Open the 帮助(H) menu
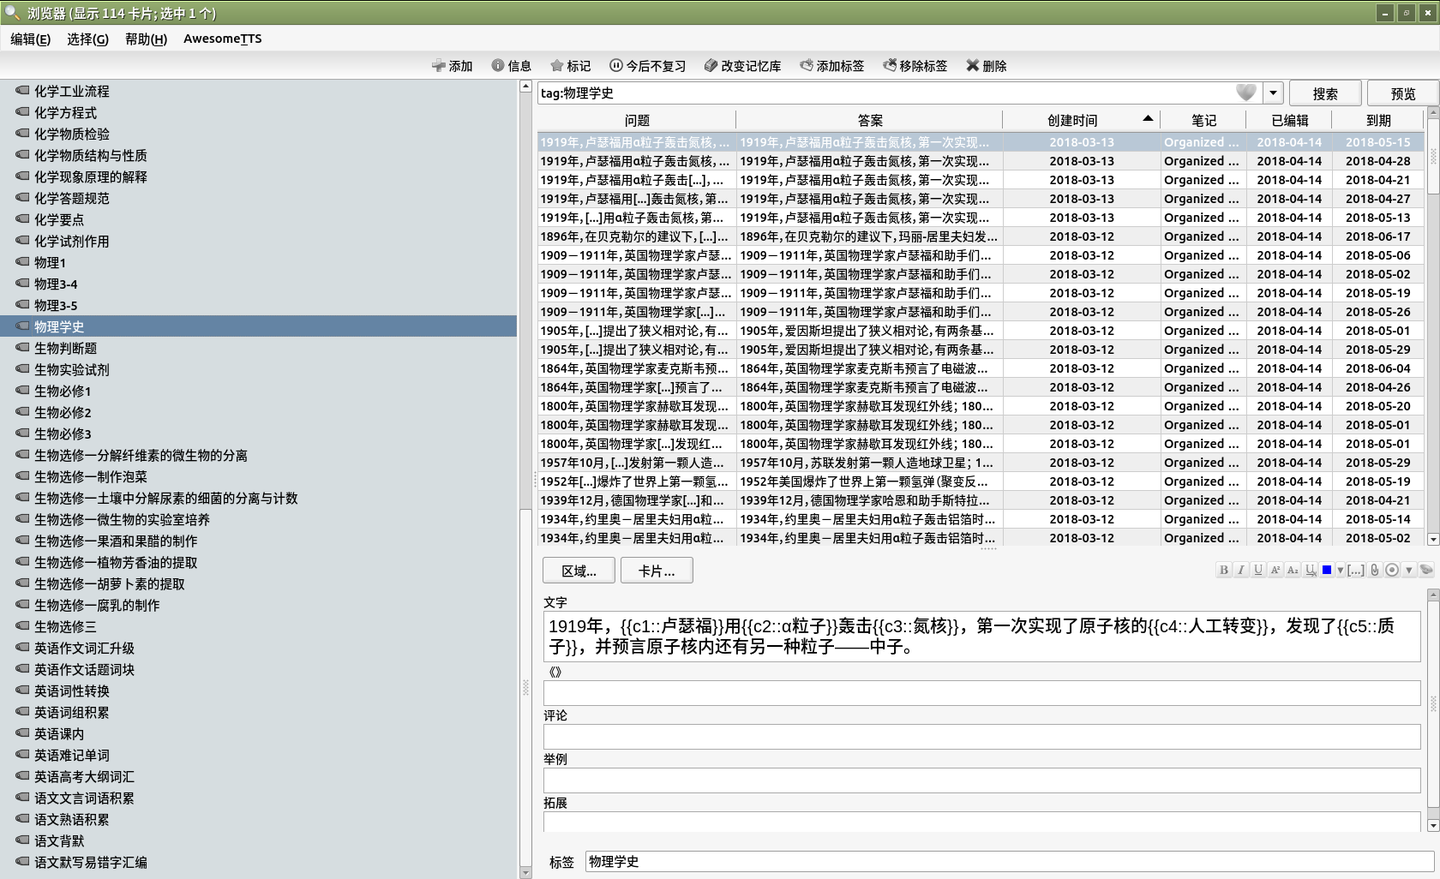Screen dimensions: 1440x879 146,39
